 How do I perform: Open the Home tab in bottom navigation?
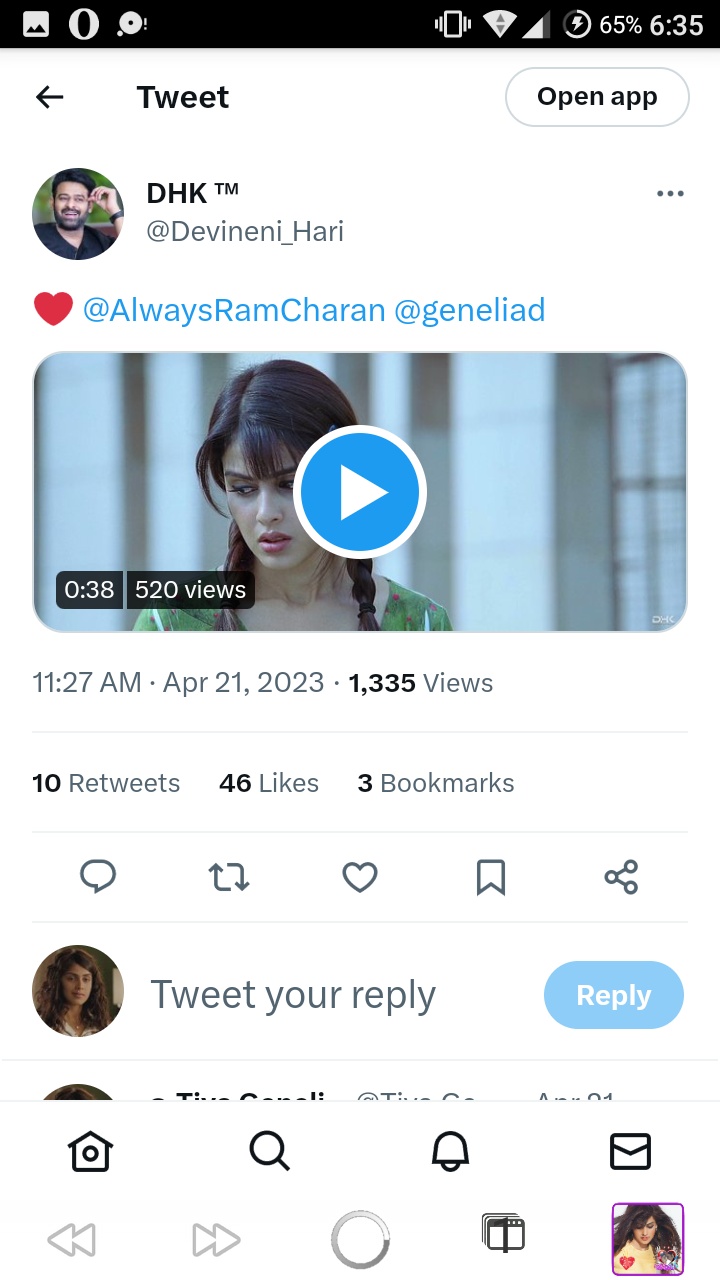[90, 1152]
